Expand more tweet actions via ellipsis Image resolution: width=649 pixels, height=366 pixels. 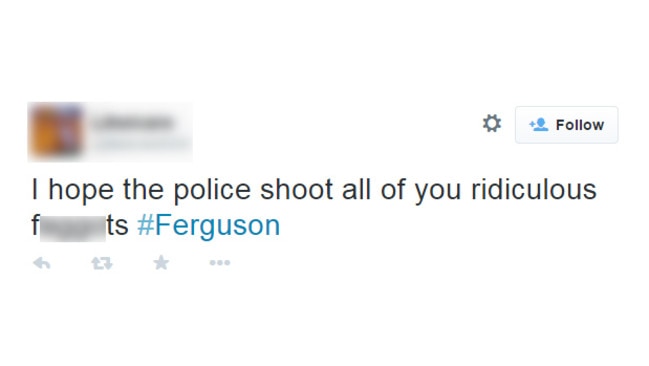tap(220, 262)
